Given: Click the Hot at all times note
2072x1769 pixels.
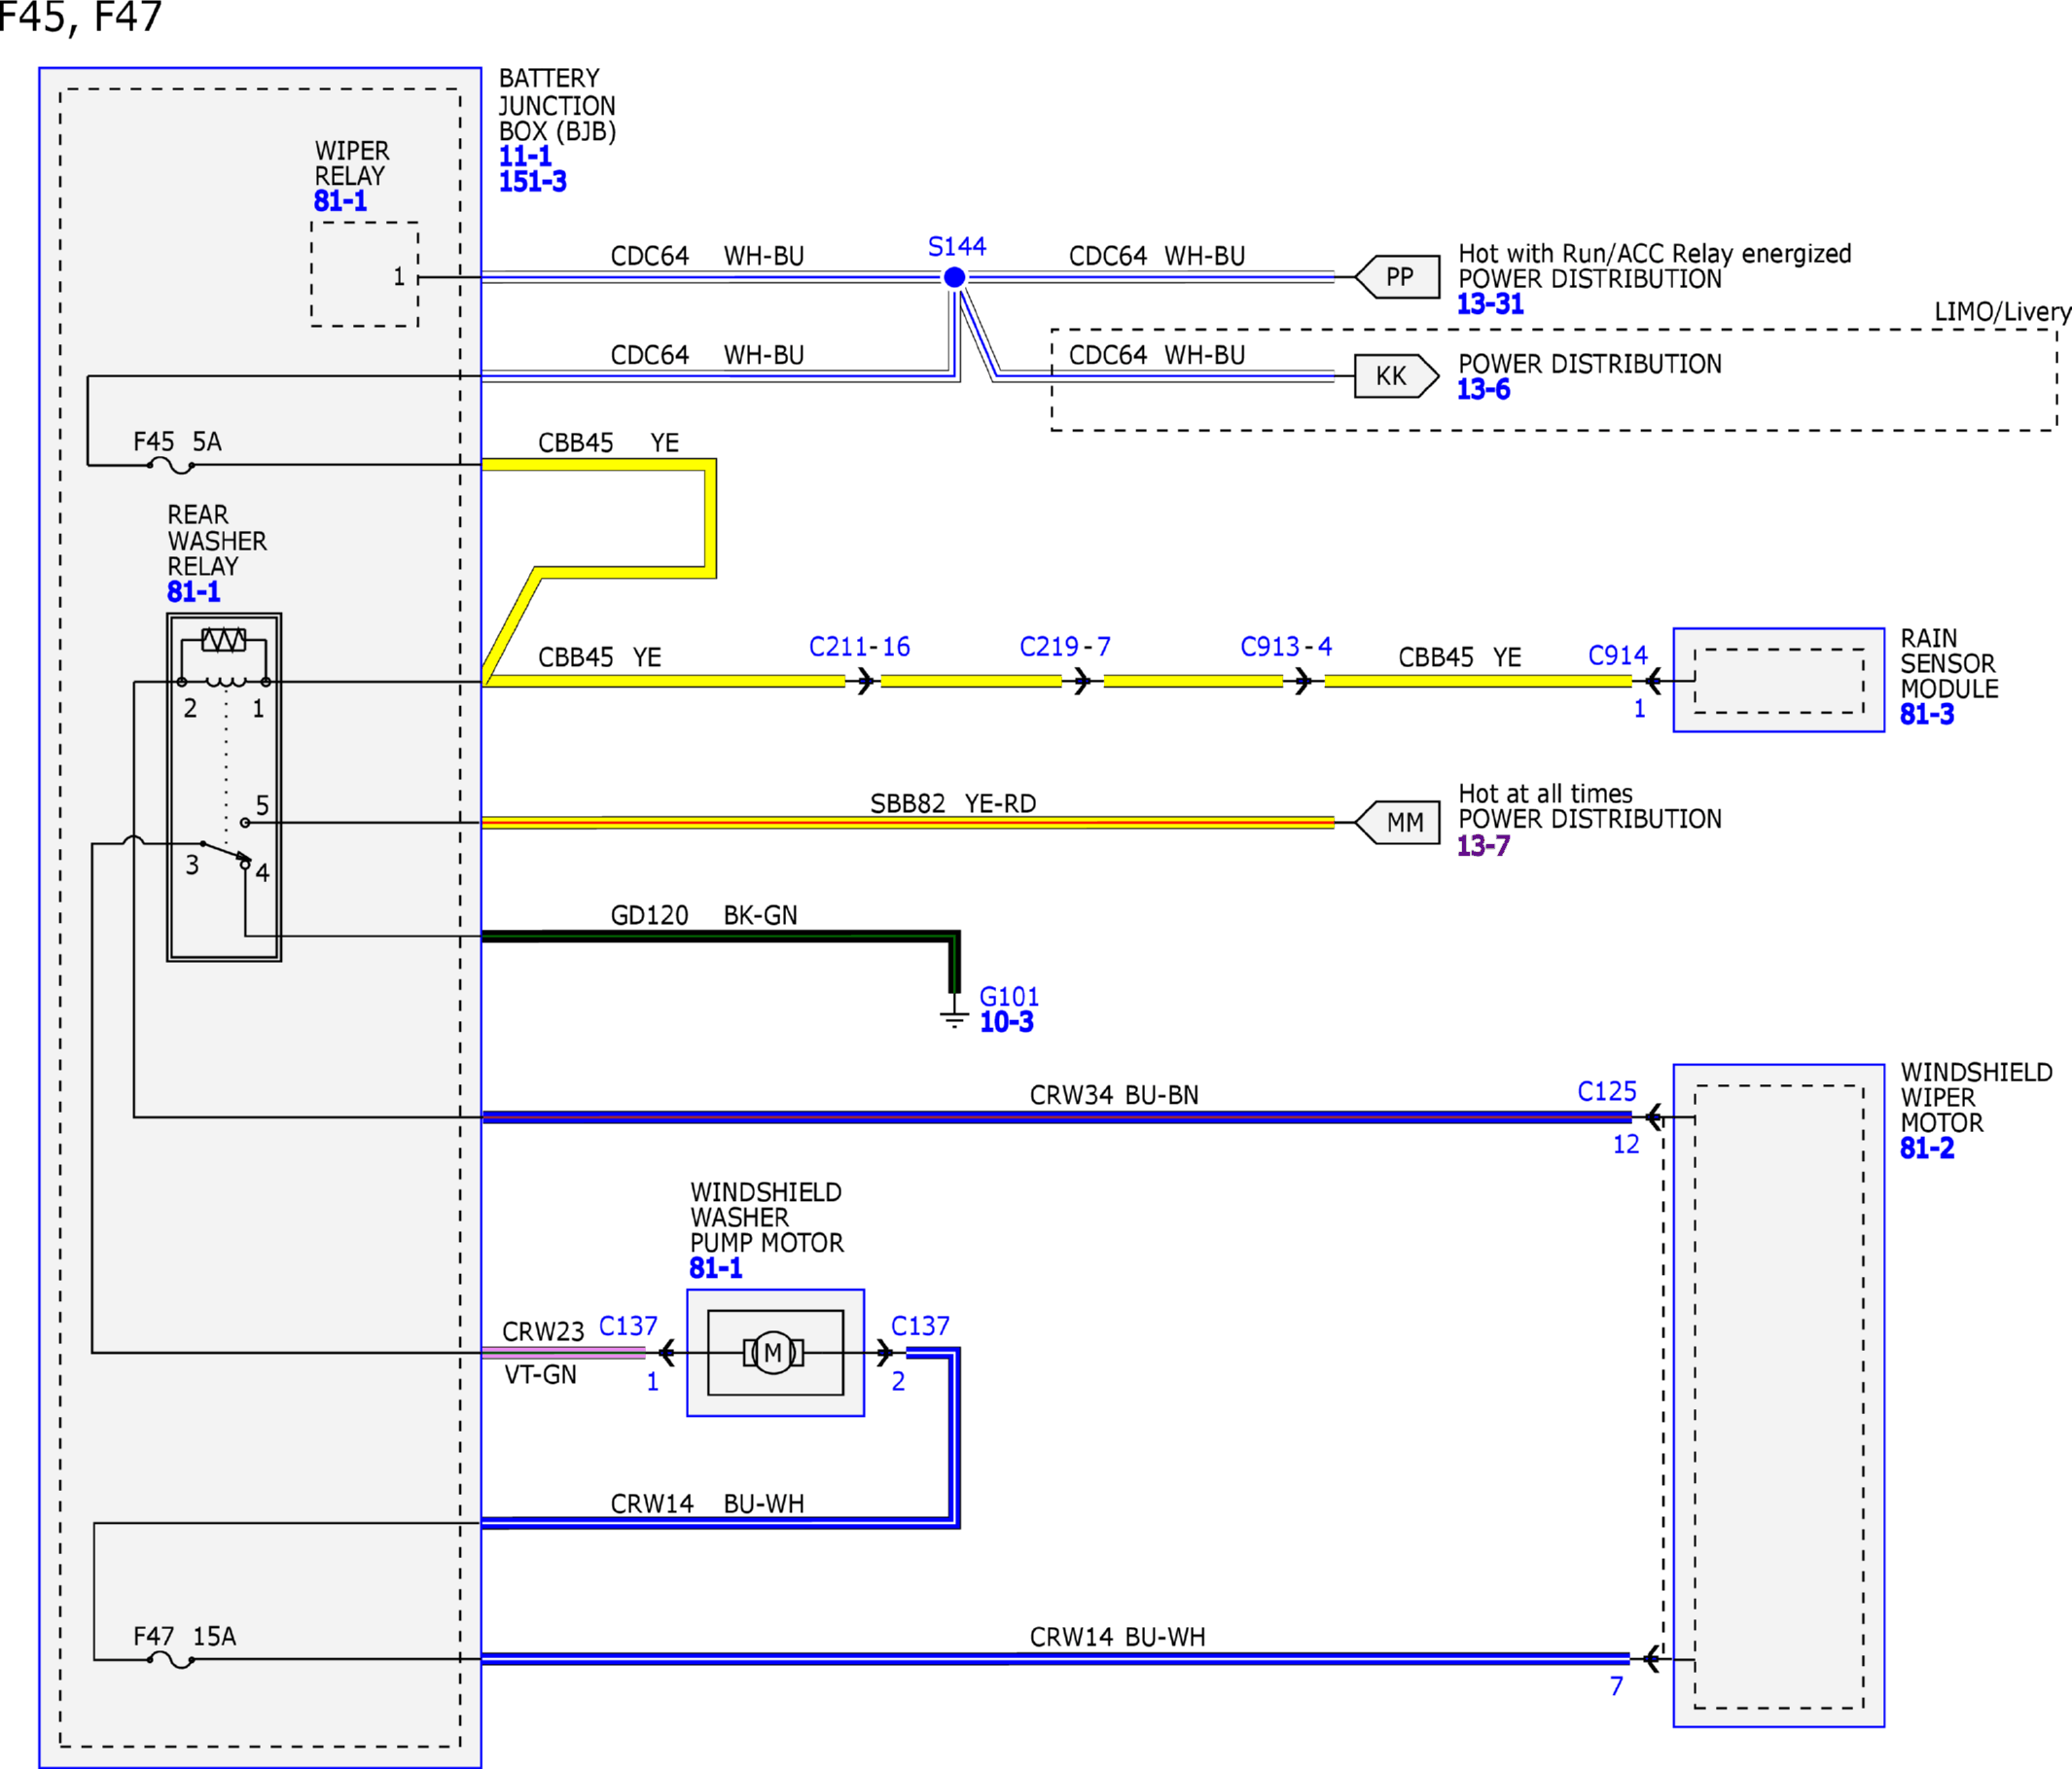Looking at the screenshot, I should point(1545,794).
